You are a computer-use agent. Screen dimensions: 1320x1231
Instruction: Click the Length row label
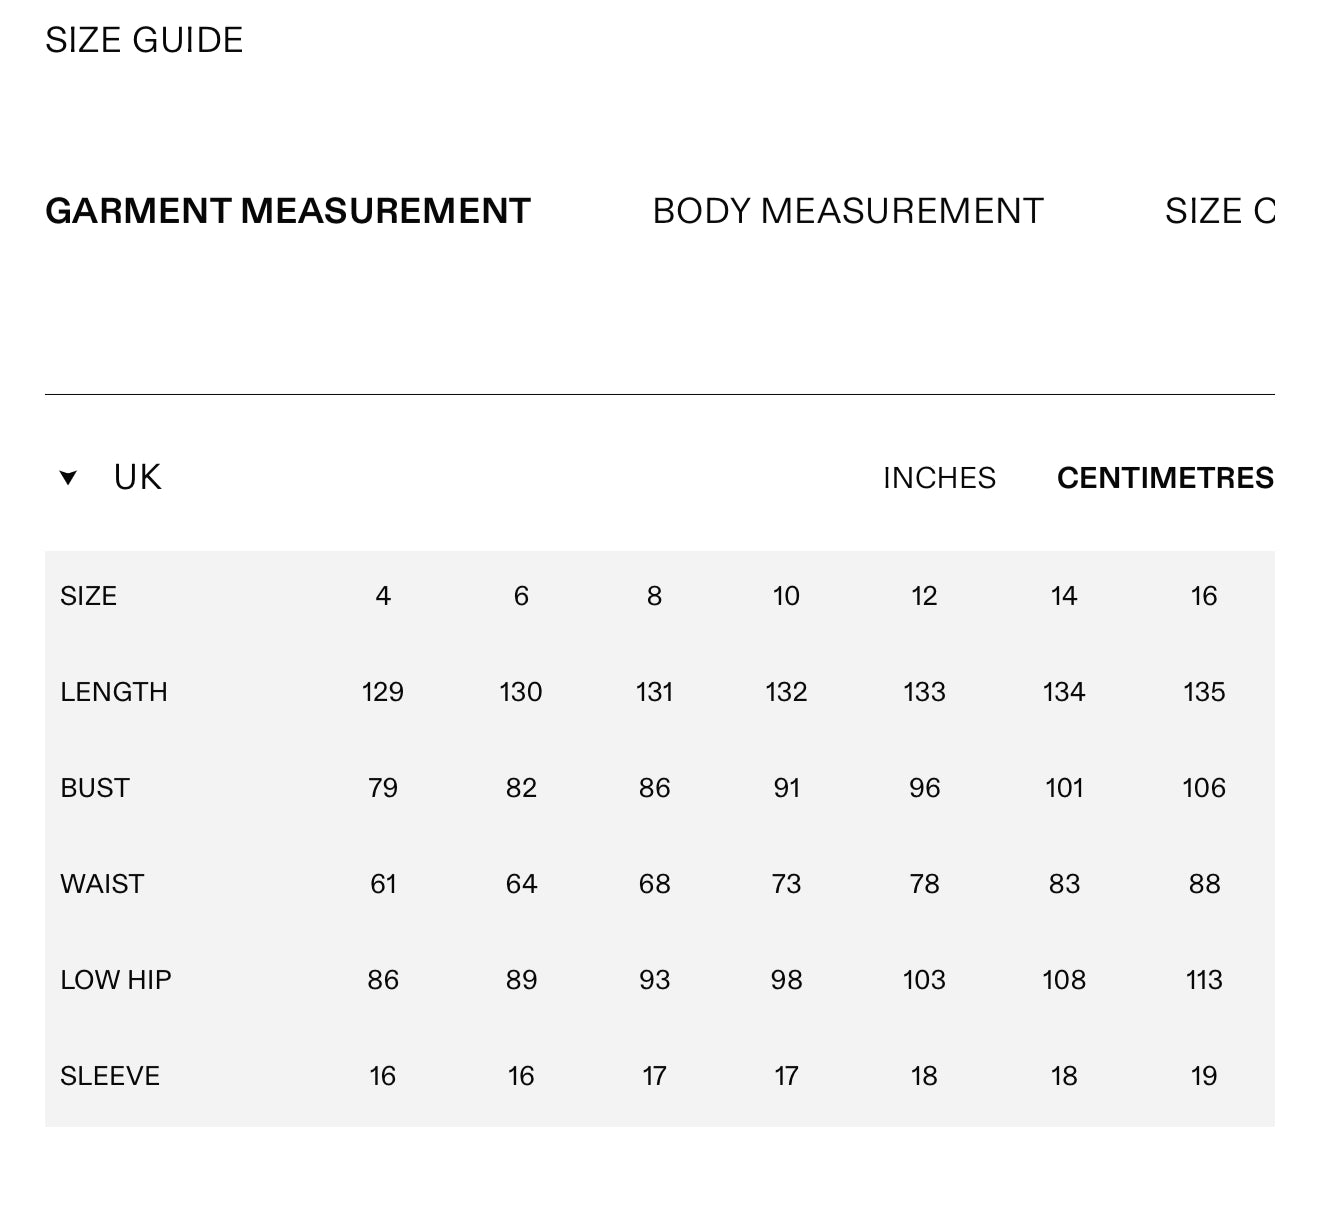point(114,692)
